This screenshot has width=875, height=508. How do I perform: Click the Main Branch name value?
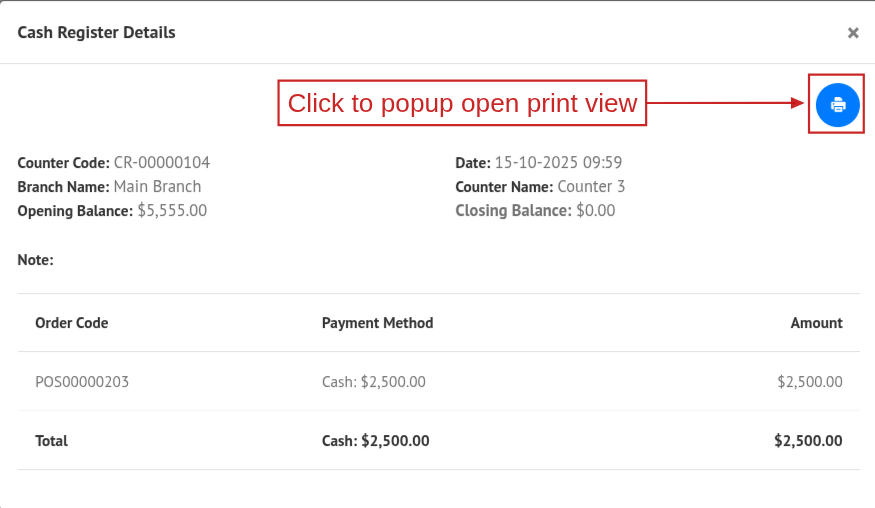pyautogui.click(x=157, y=186)
